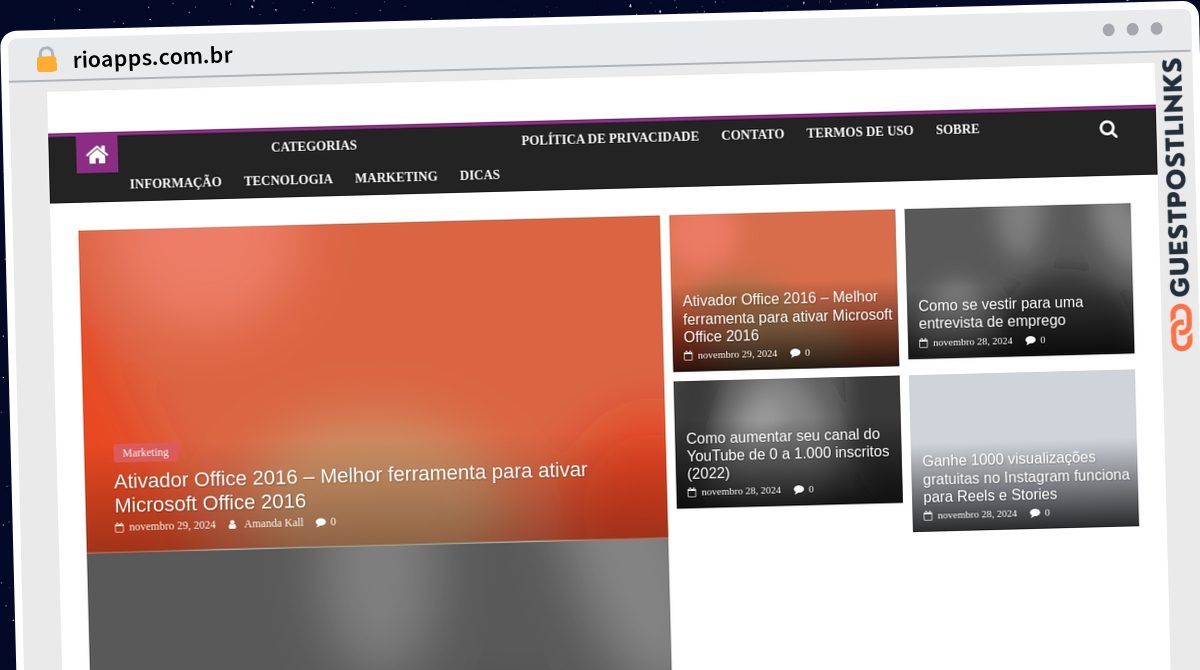Click author name Amanda Kall

point(274,523)
